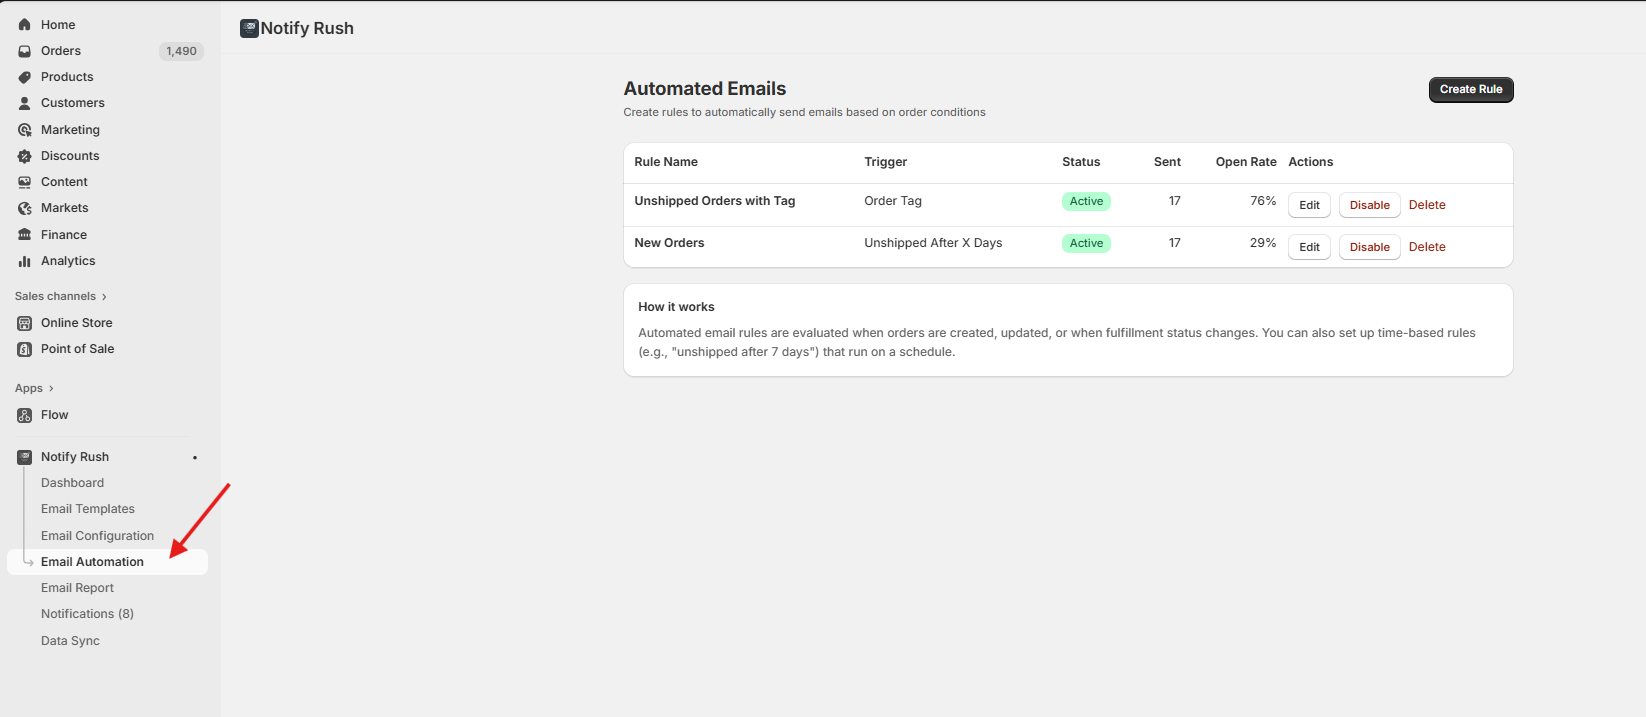This screenshot has height=717, width=1646.
Task: Edit the Unshipped Orders with Tag rule
Action: [1309, 205]
